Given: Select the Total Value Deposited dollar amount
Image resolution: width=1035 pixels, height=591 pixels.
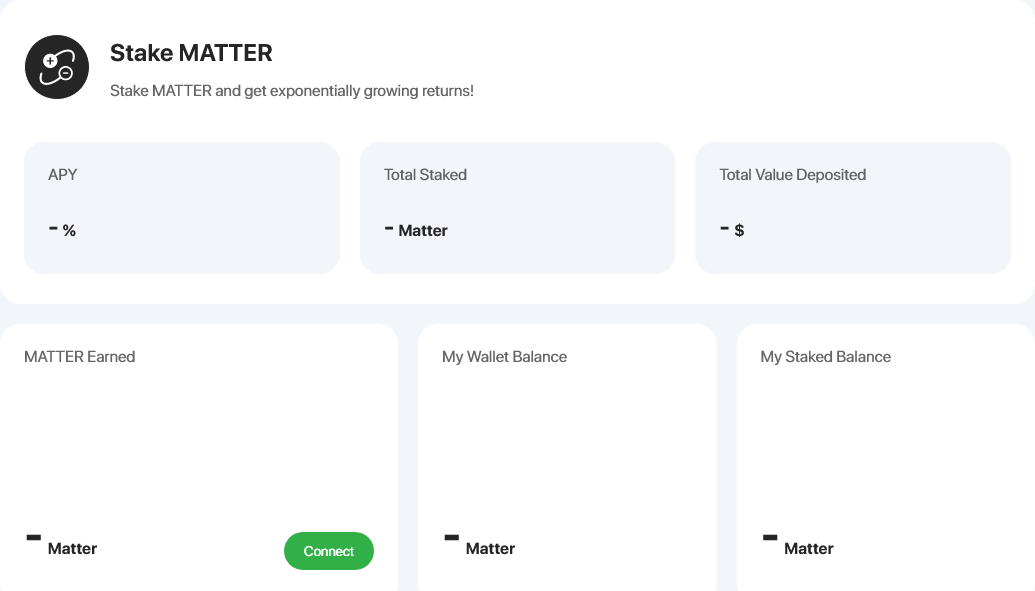Looking at the screenshot, I should click(732, 230).
